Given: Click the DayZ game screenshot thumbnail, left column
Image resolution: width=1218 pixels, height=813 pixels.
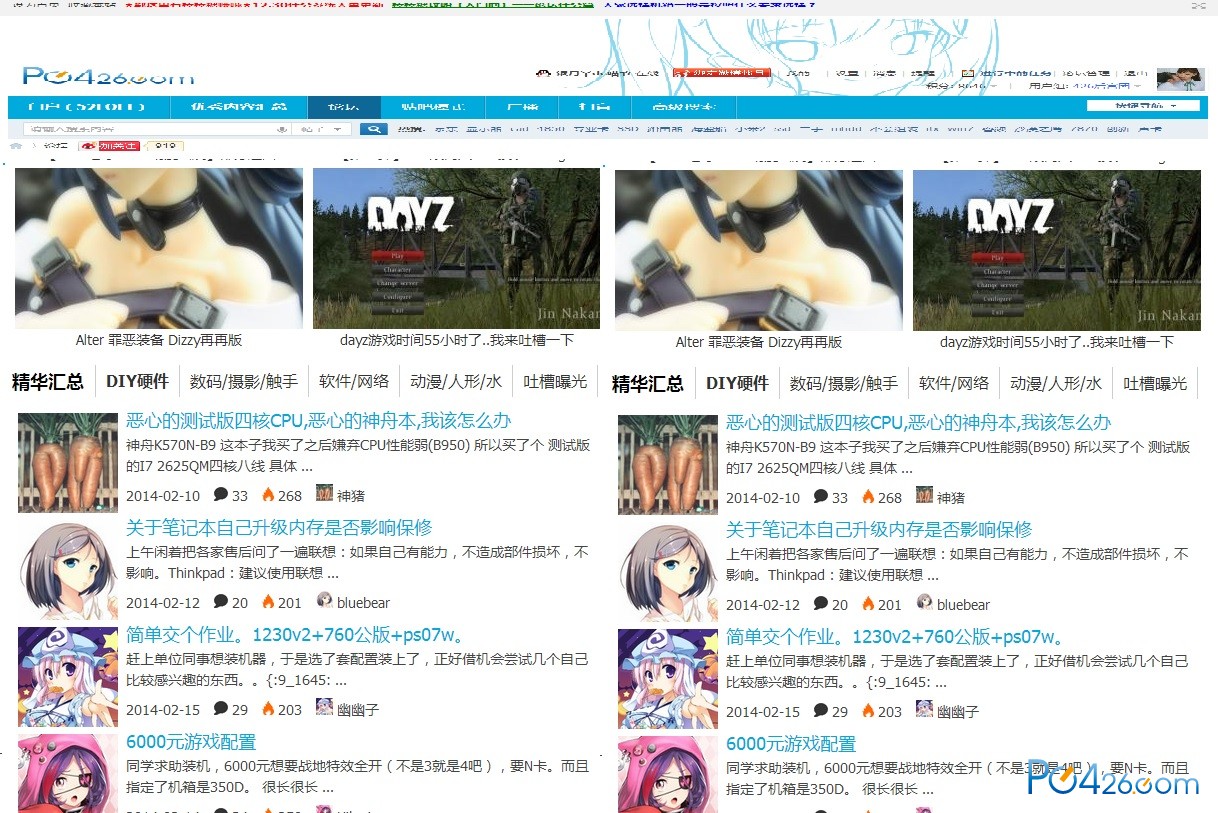Looking at the screenshot, I should tap(457, 248).
